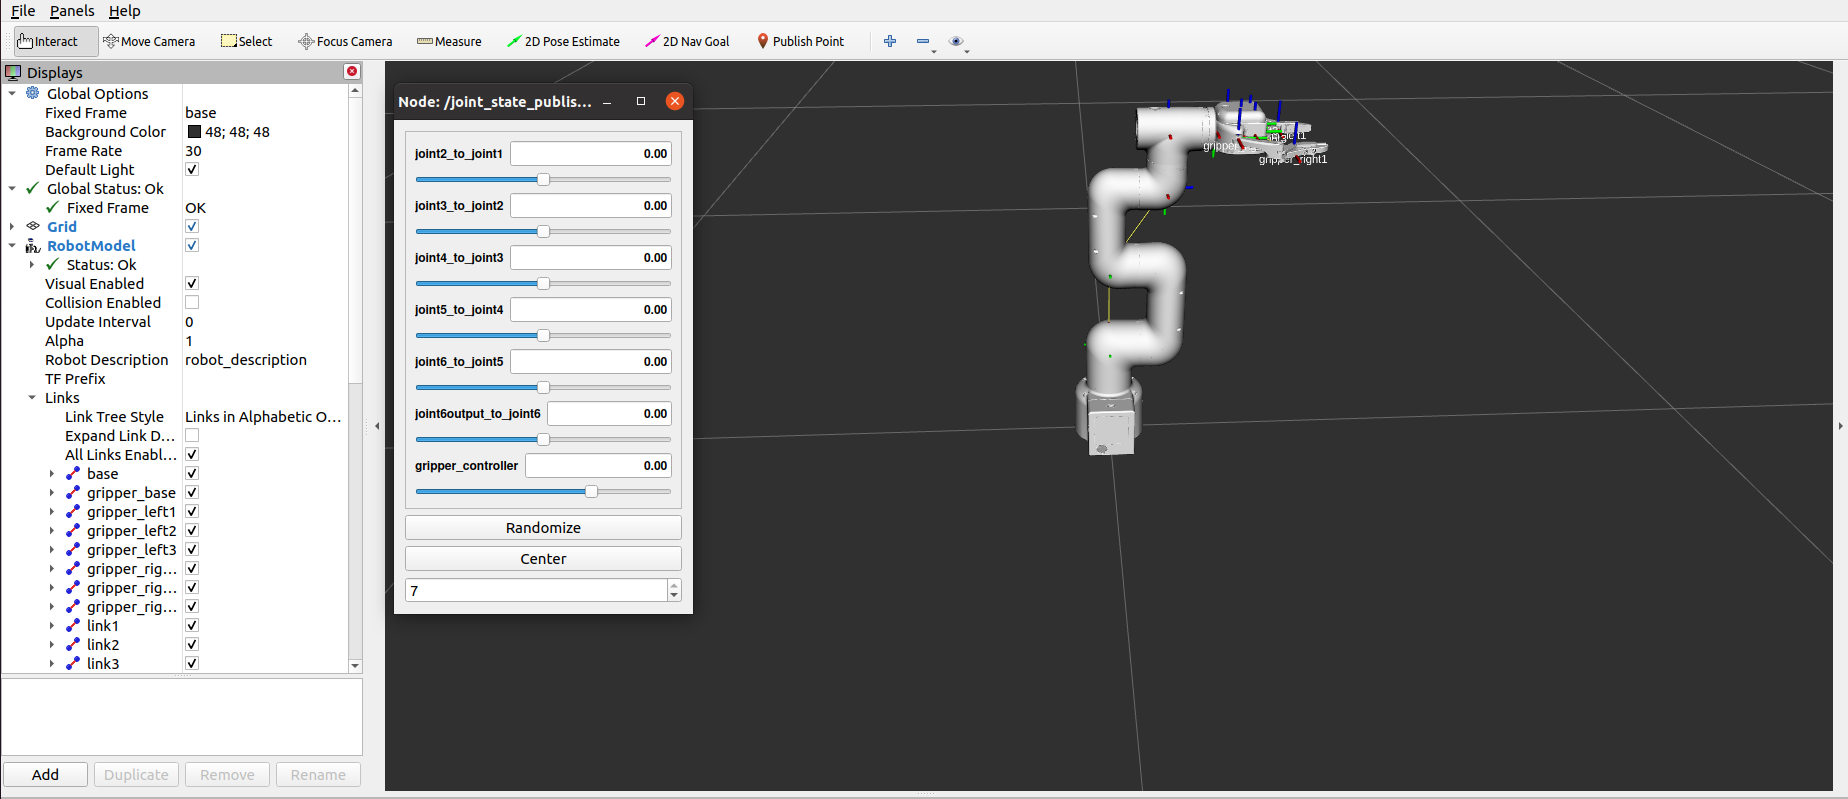Collapse the Links section
Image resolution: width=1848 pixels, height=799 pixels.
(x=32, y=397)
